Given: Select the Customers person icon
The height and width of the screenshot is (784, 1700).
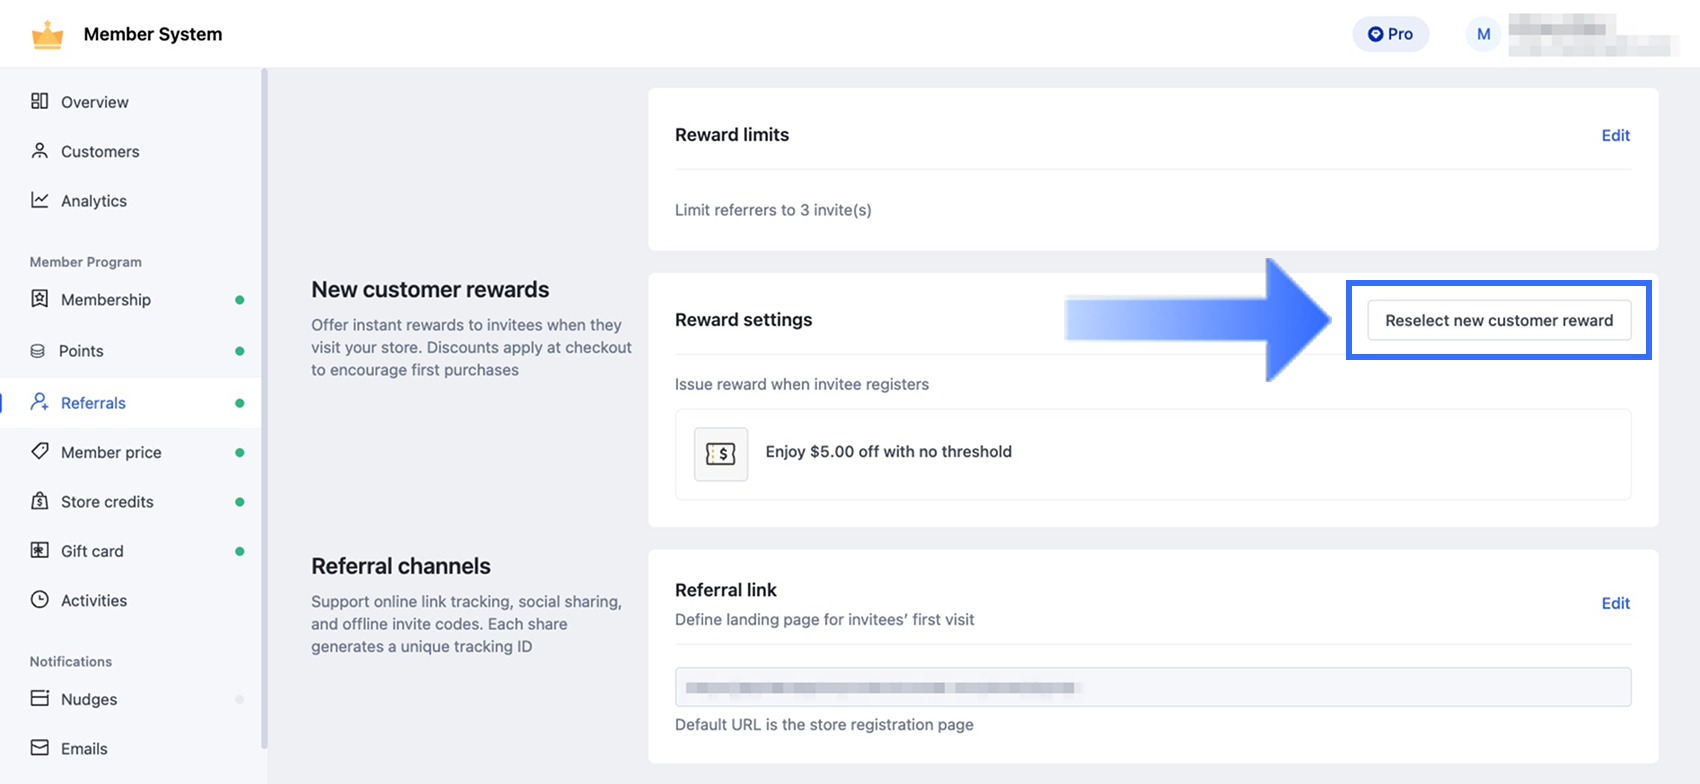Looking at the screenshot, I should 40,151.
